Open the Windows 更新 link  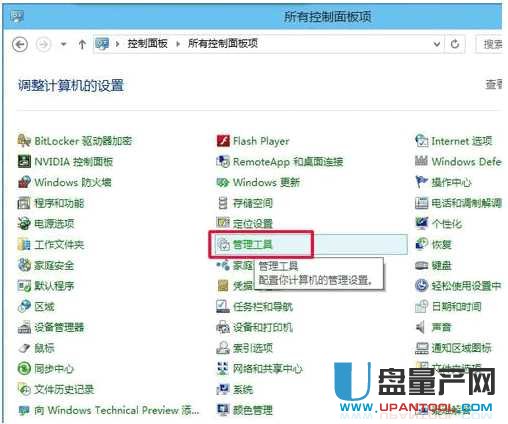tap(266, 182)
